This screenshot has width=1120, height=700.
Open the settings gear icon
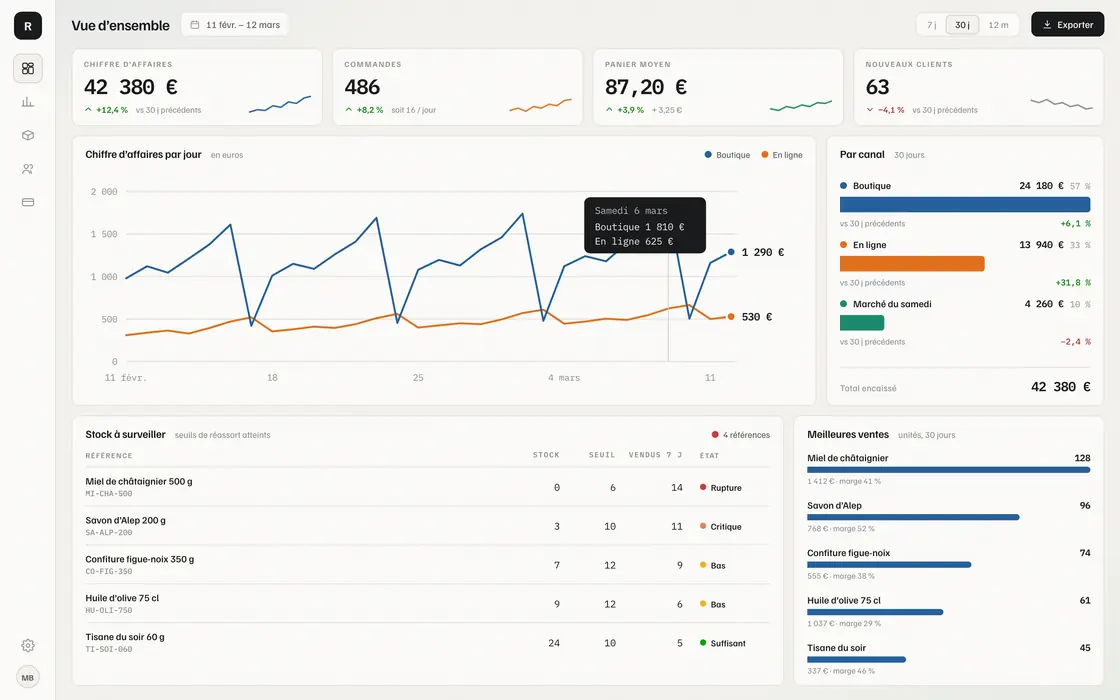[28, 646]
